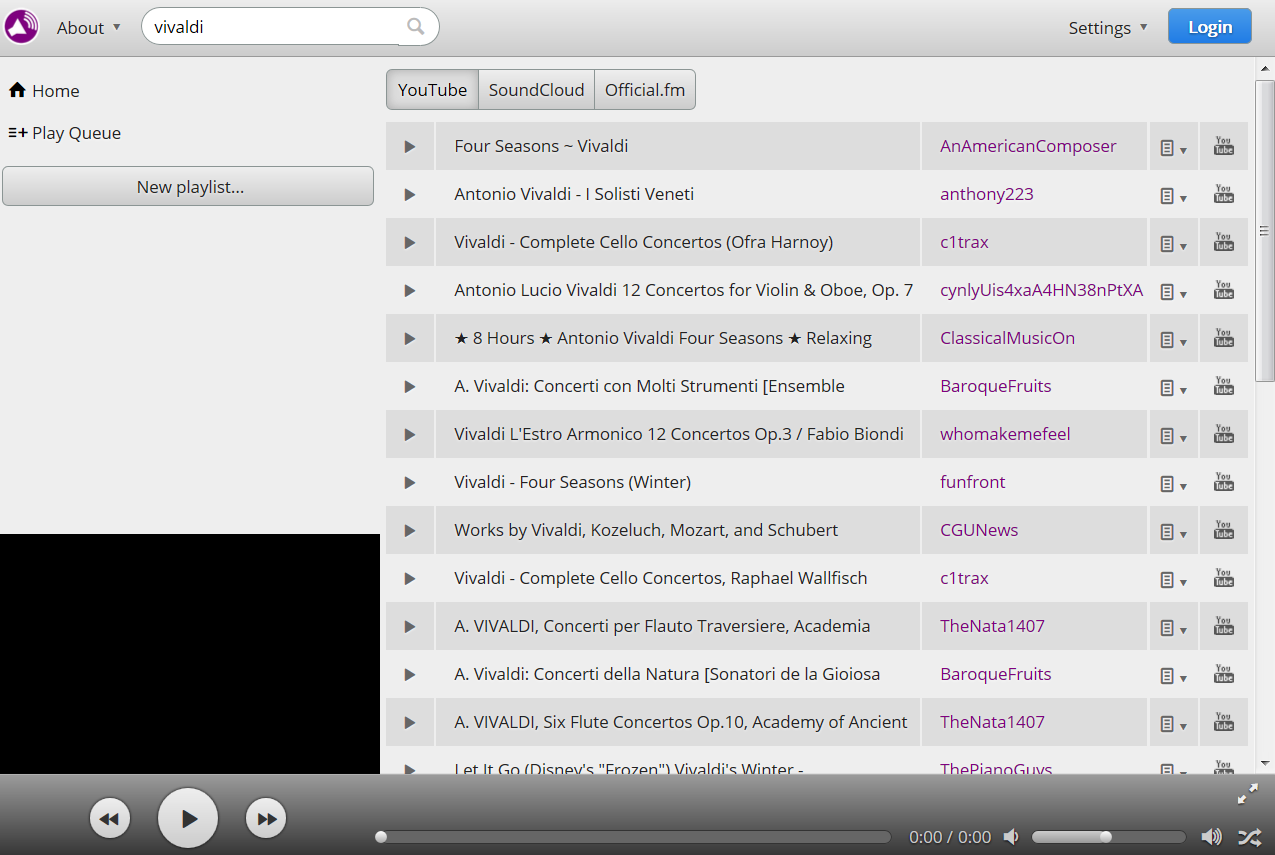Click the Home house icon
Image resolution: width=1275 pixels, height=855 pixels.
click(17, 90)
